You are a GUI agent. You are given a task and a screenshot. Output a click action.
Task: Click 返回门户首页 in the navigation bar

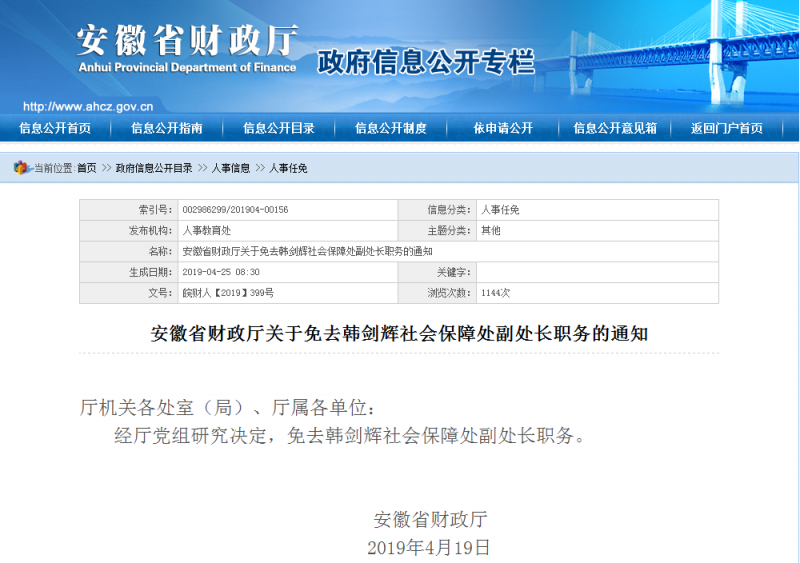coord(727,128)
